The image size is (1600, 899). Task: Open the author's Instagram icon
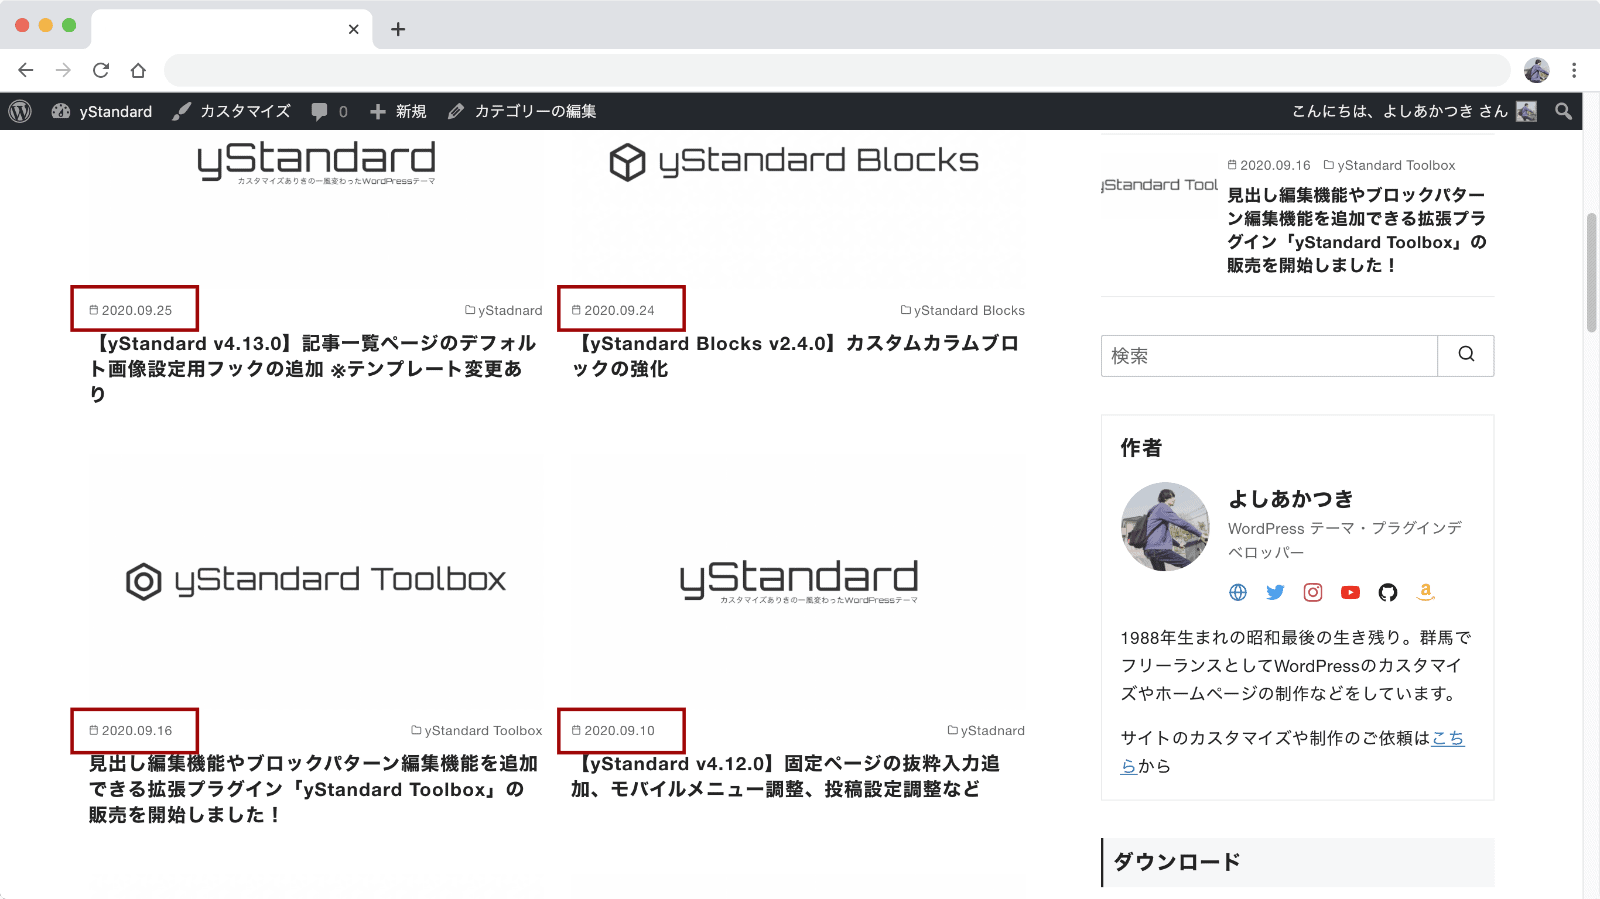pyautogui.click(x=1313, y=592)
